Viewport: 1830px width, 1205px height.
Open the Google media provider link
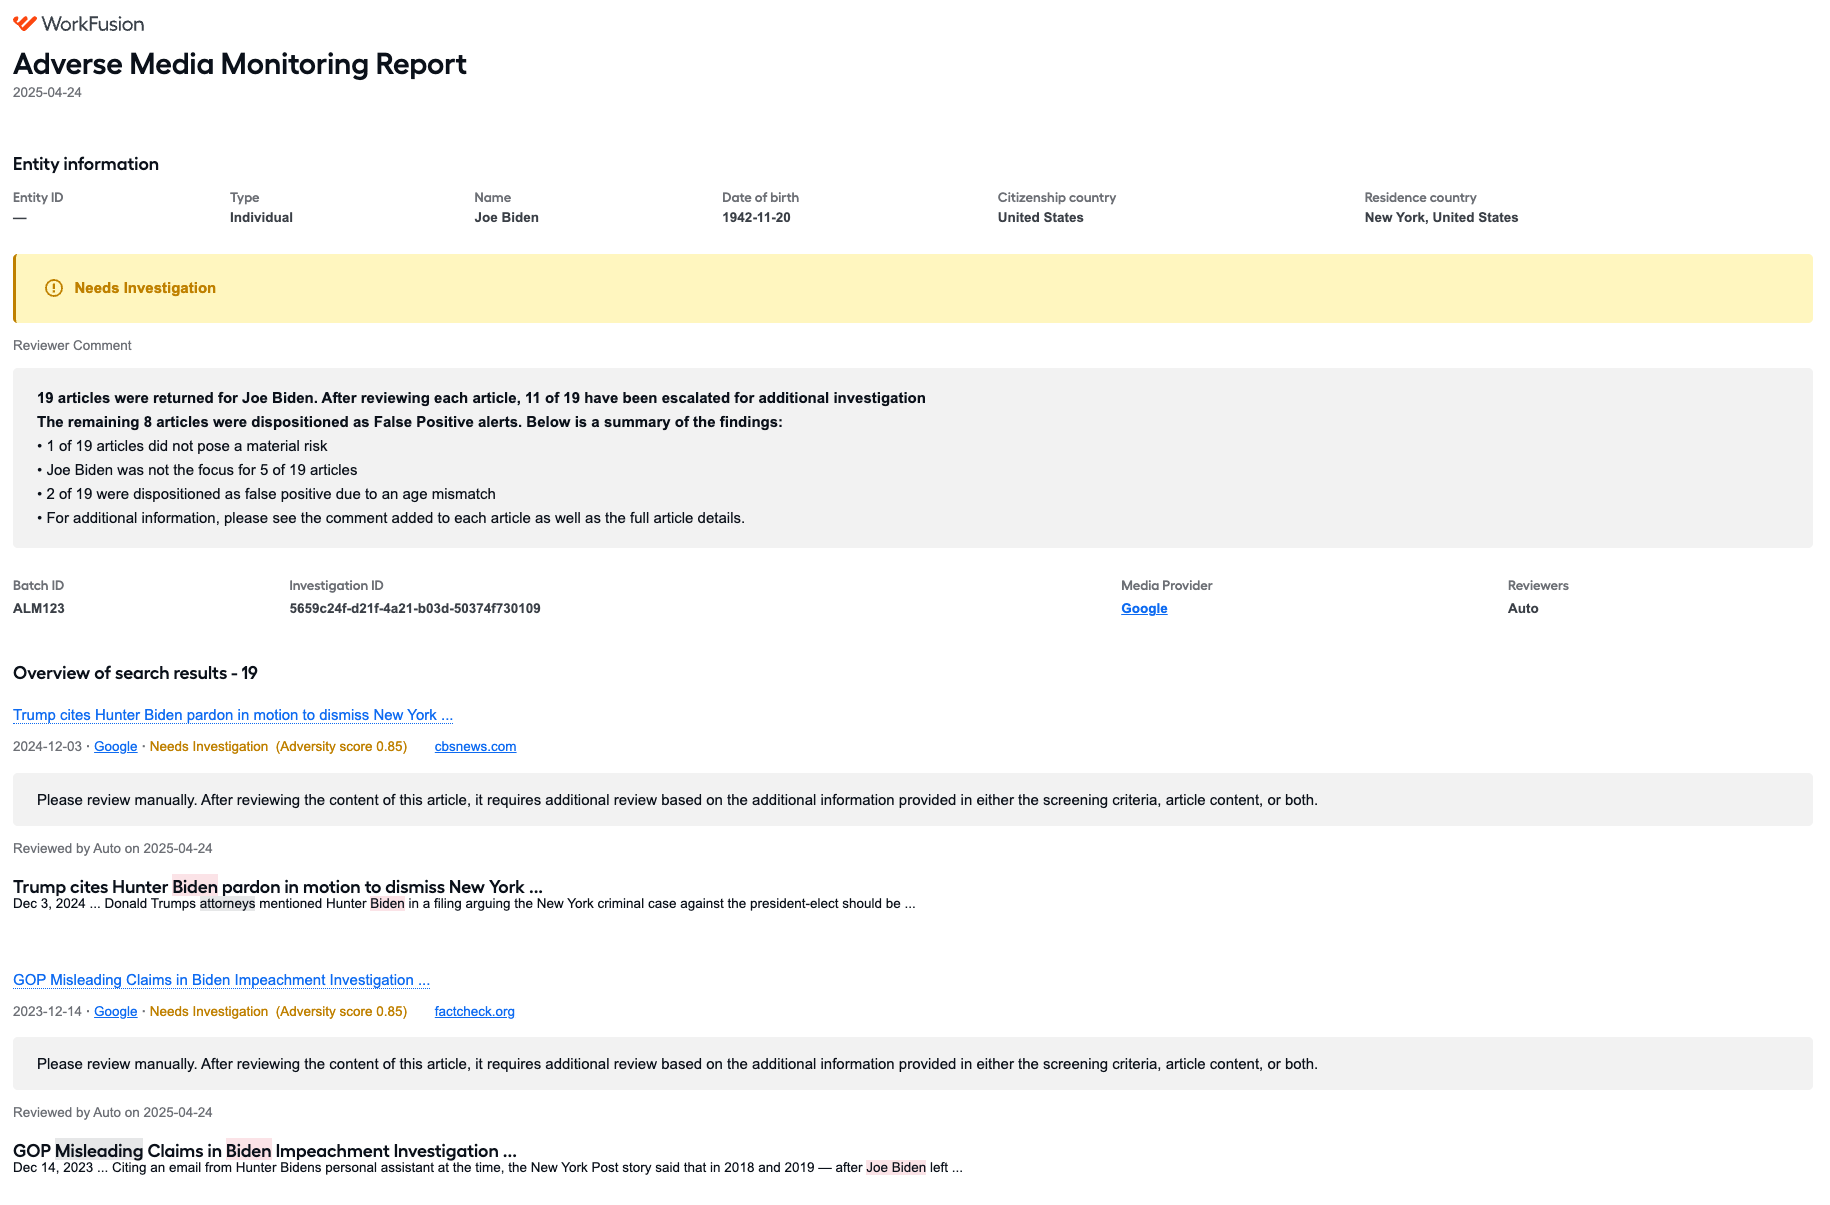1144,608
